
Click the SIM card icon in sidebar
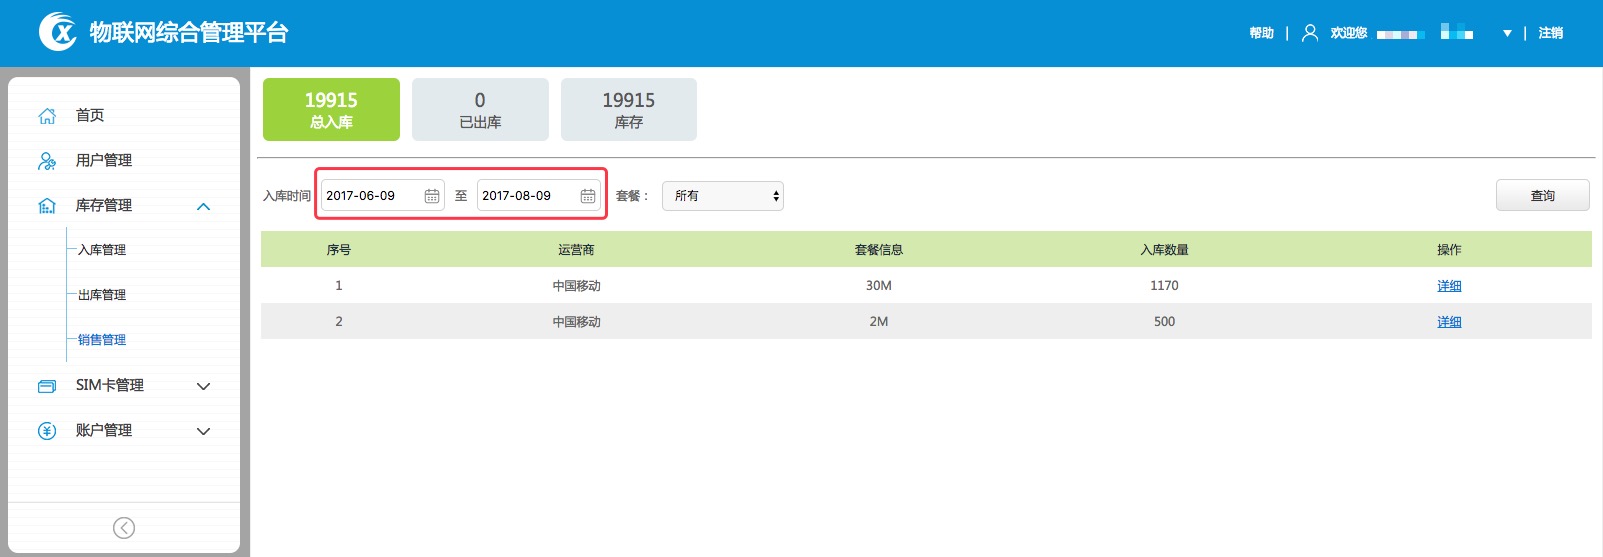pyautogui.click(x=47, y=386)
